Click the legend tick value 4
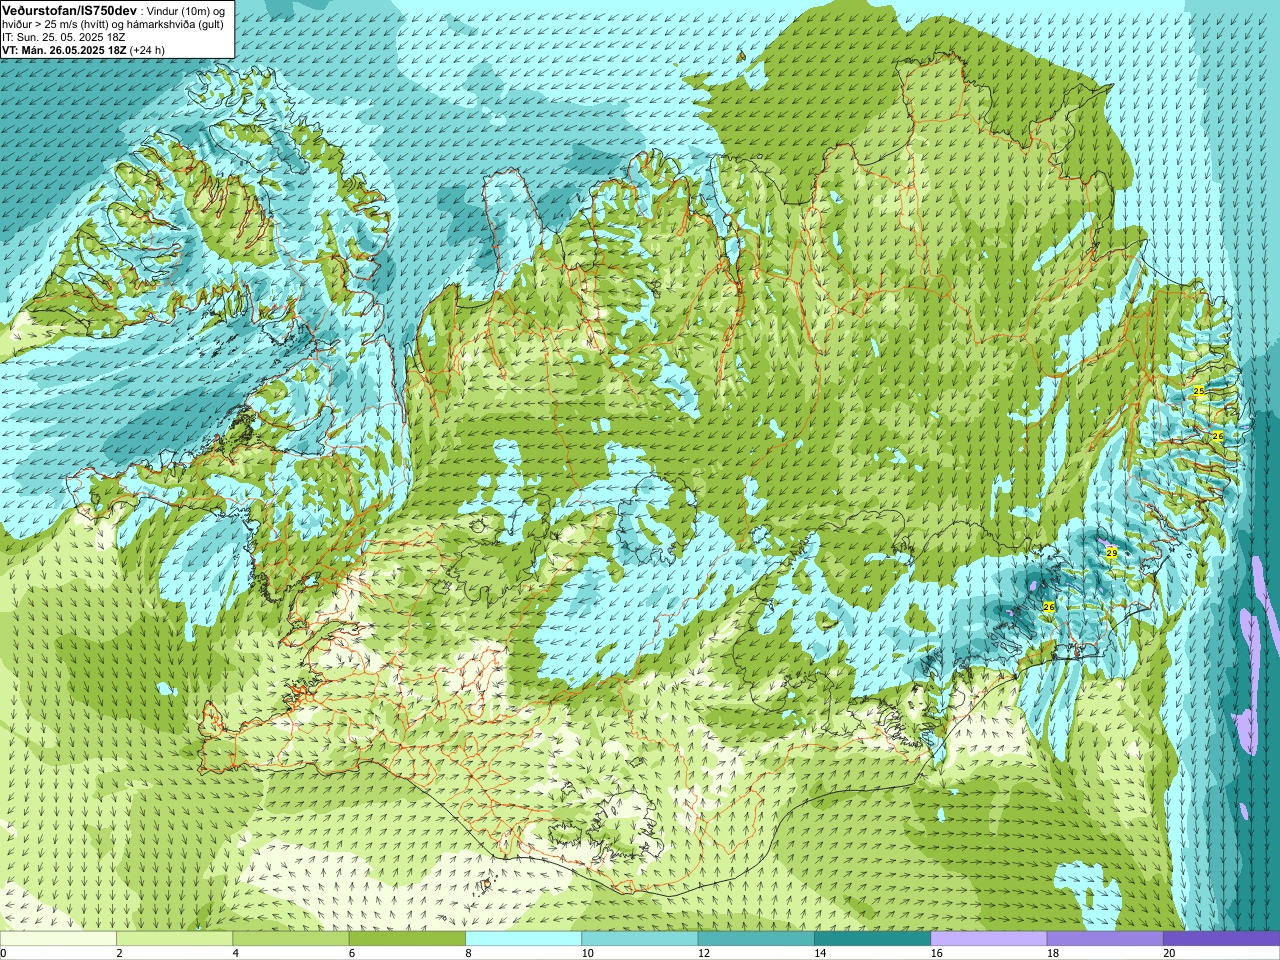The image size is (1280, 960). 236,953
